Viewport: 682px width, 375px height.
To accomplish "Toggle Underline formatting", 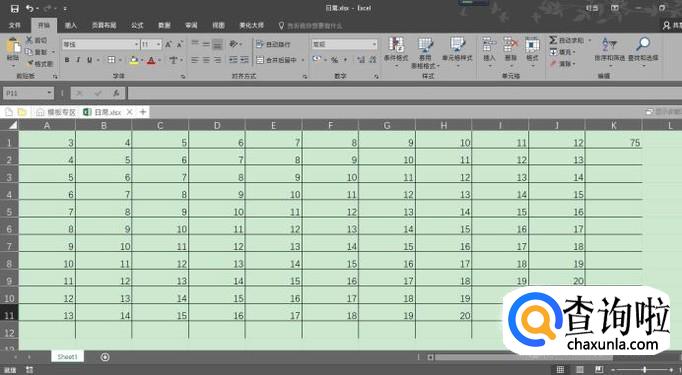I will click(x=89, y=60).
